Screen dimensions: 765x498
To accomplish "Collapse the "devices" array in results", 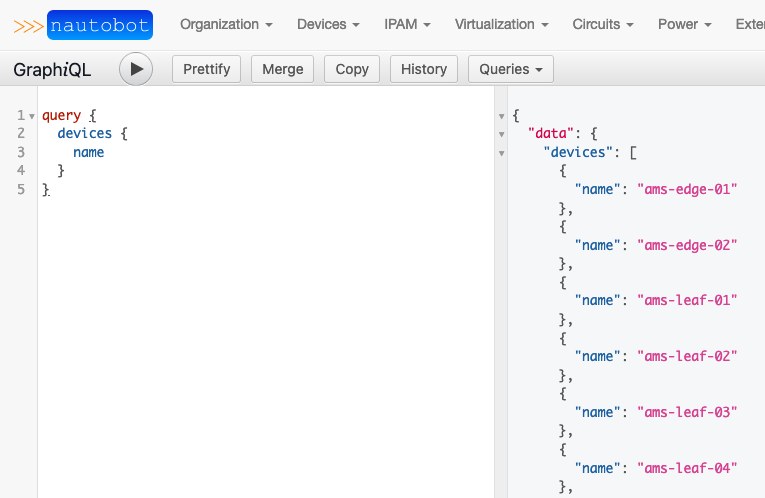I will click(501, 153).
